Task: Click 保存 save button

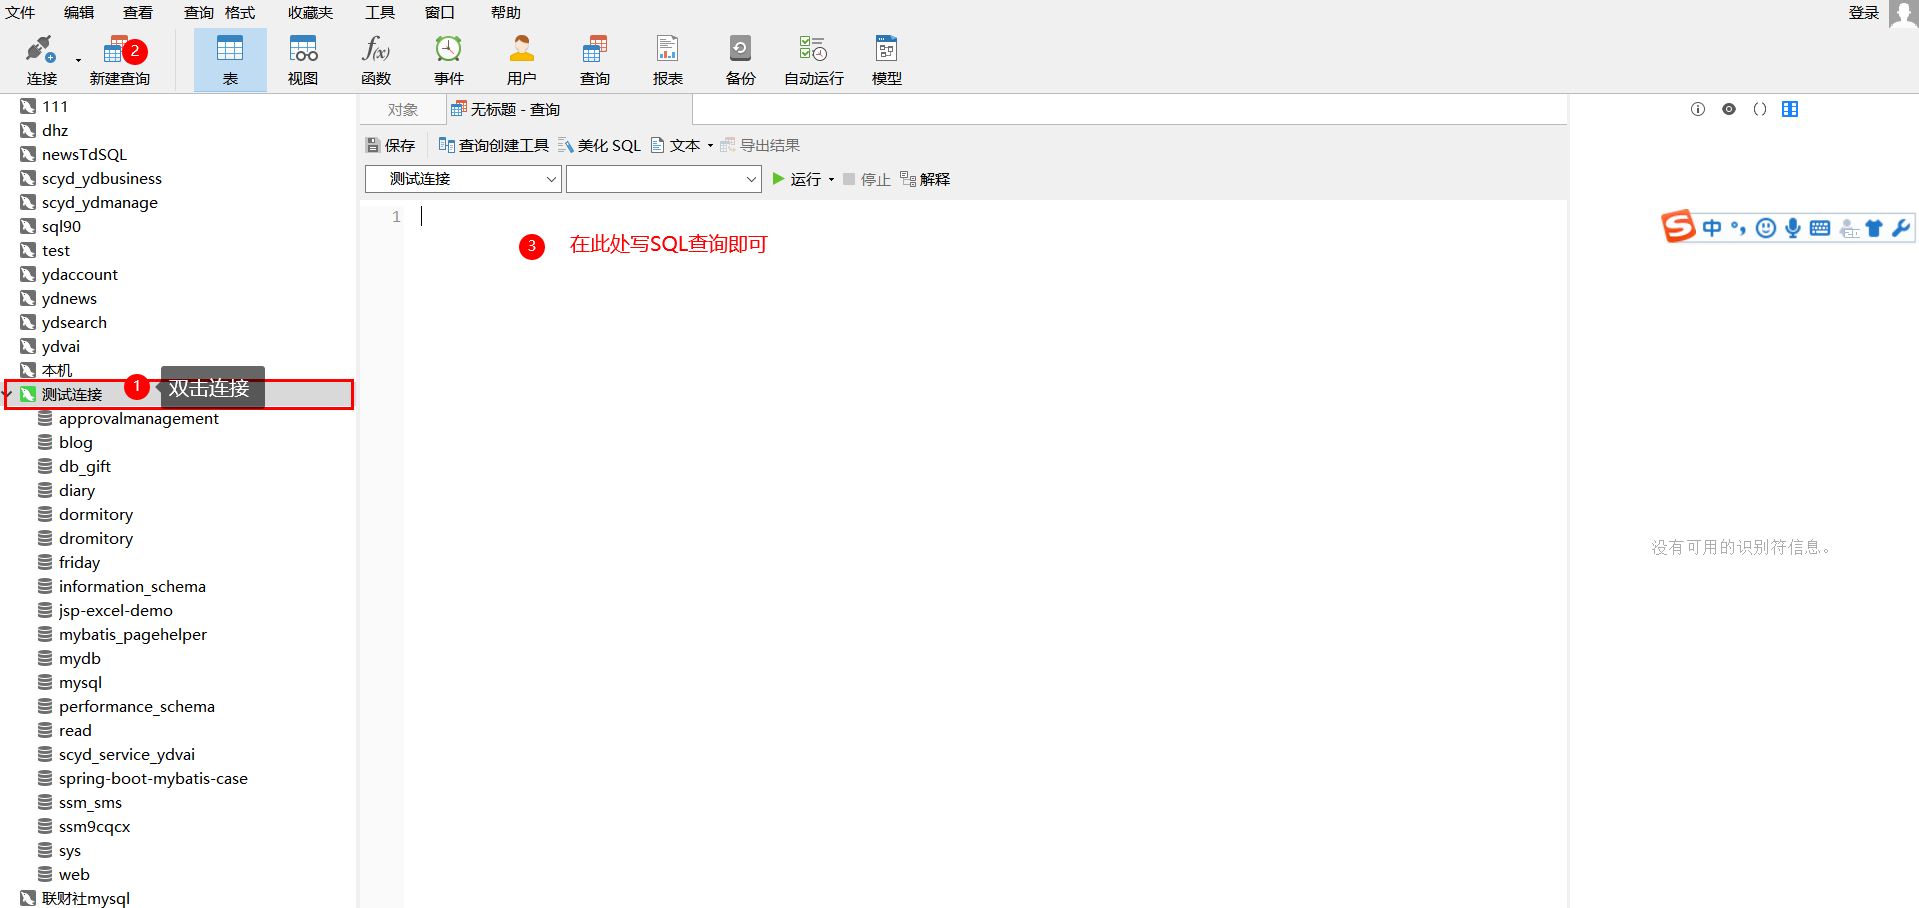Action: click(390, 145)
